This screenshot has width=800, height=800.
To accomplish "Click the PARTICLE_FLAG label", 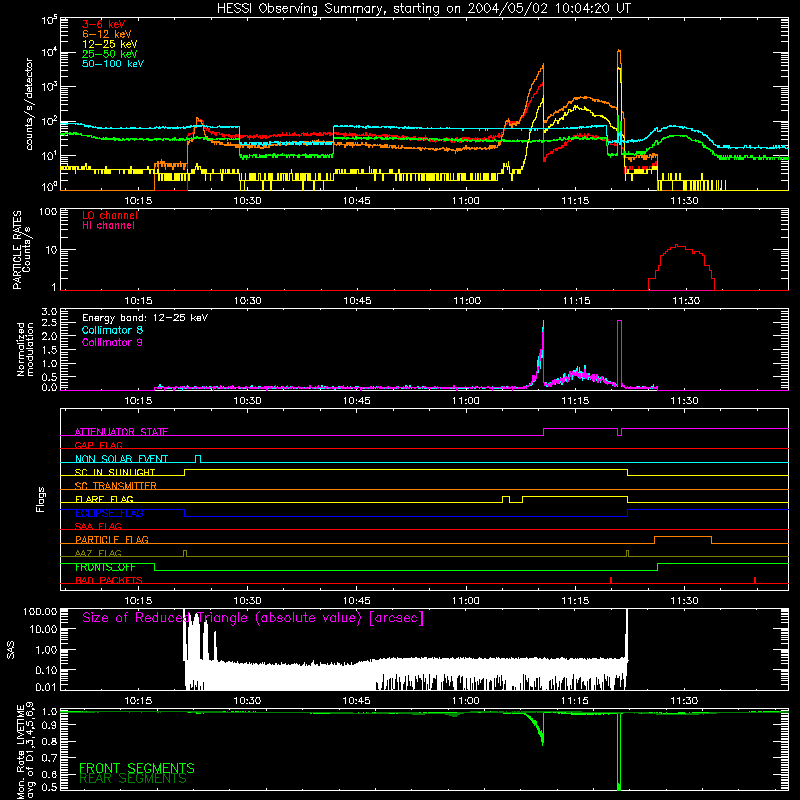I will point(112,539).
